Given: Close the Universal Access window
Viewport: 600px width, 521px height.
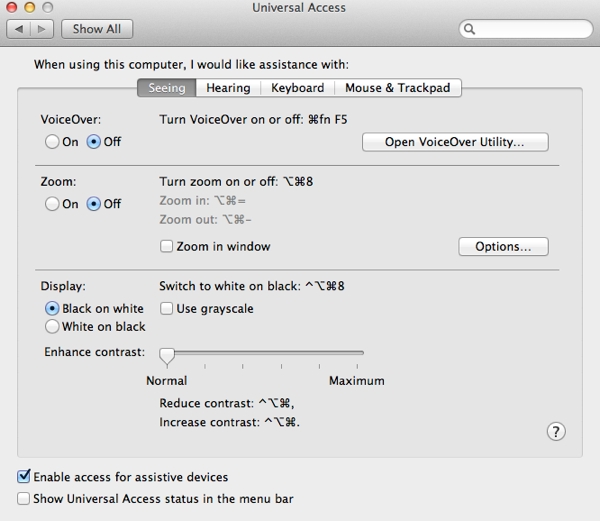Looking at the screenshot, I should (x=11, y=7).
